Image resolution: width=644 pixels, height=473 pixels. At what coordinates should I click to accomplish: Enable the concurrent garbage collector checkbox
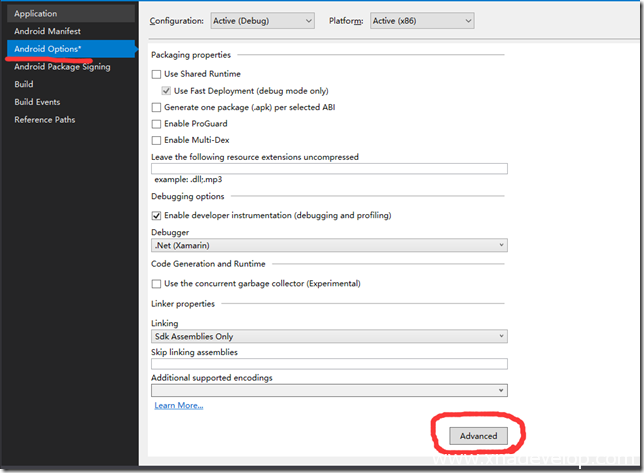tap(156, 284)
